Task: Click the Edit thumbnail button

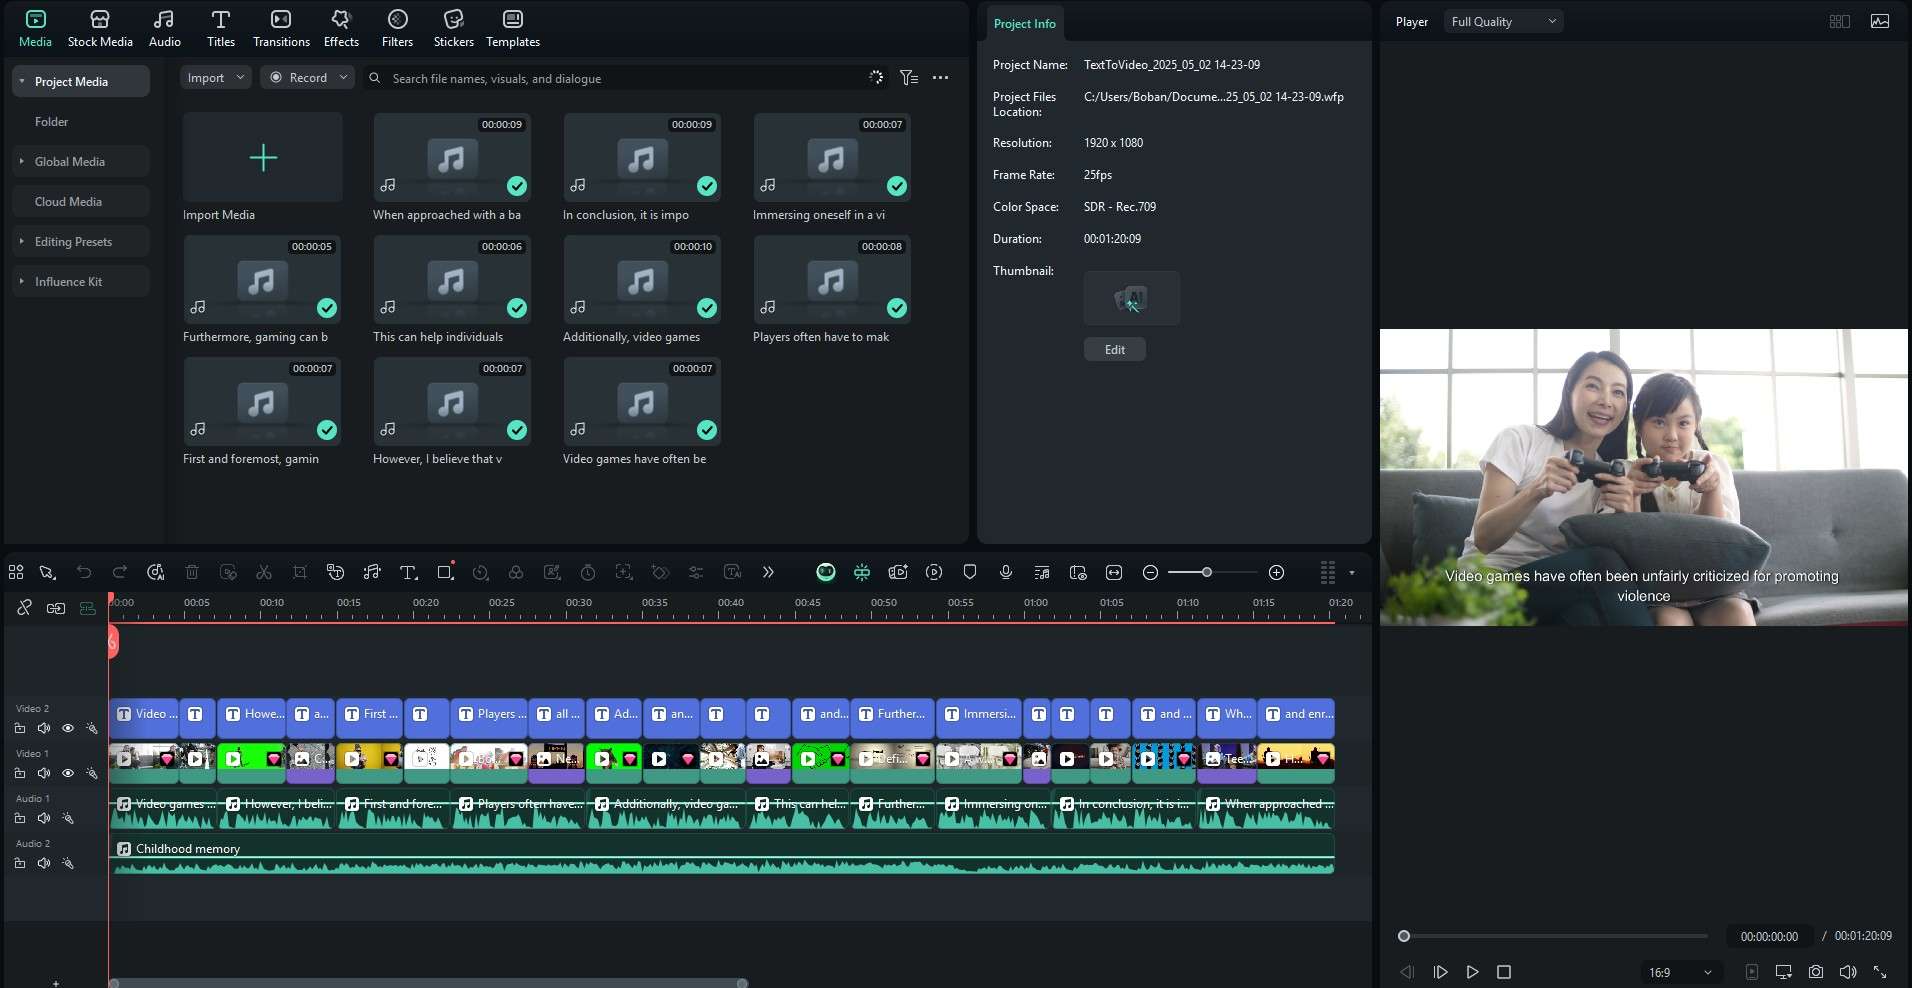Action: coord(1115,349)
